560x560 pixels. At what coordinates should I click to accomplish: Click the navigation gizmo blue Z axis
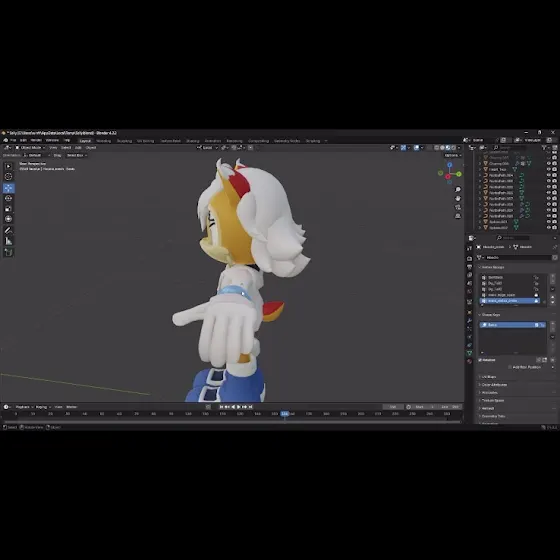tap(450, 165)
